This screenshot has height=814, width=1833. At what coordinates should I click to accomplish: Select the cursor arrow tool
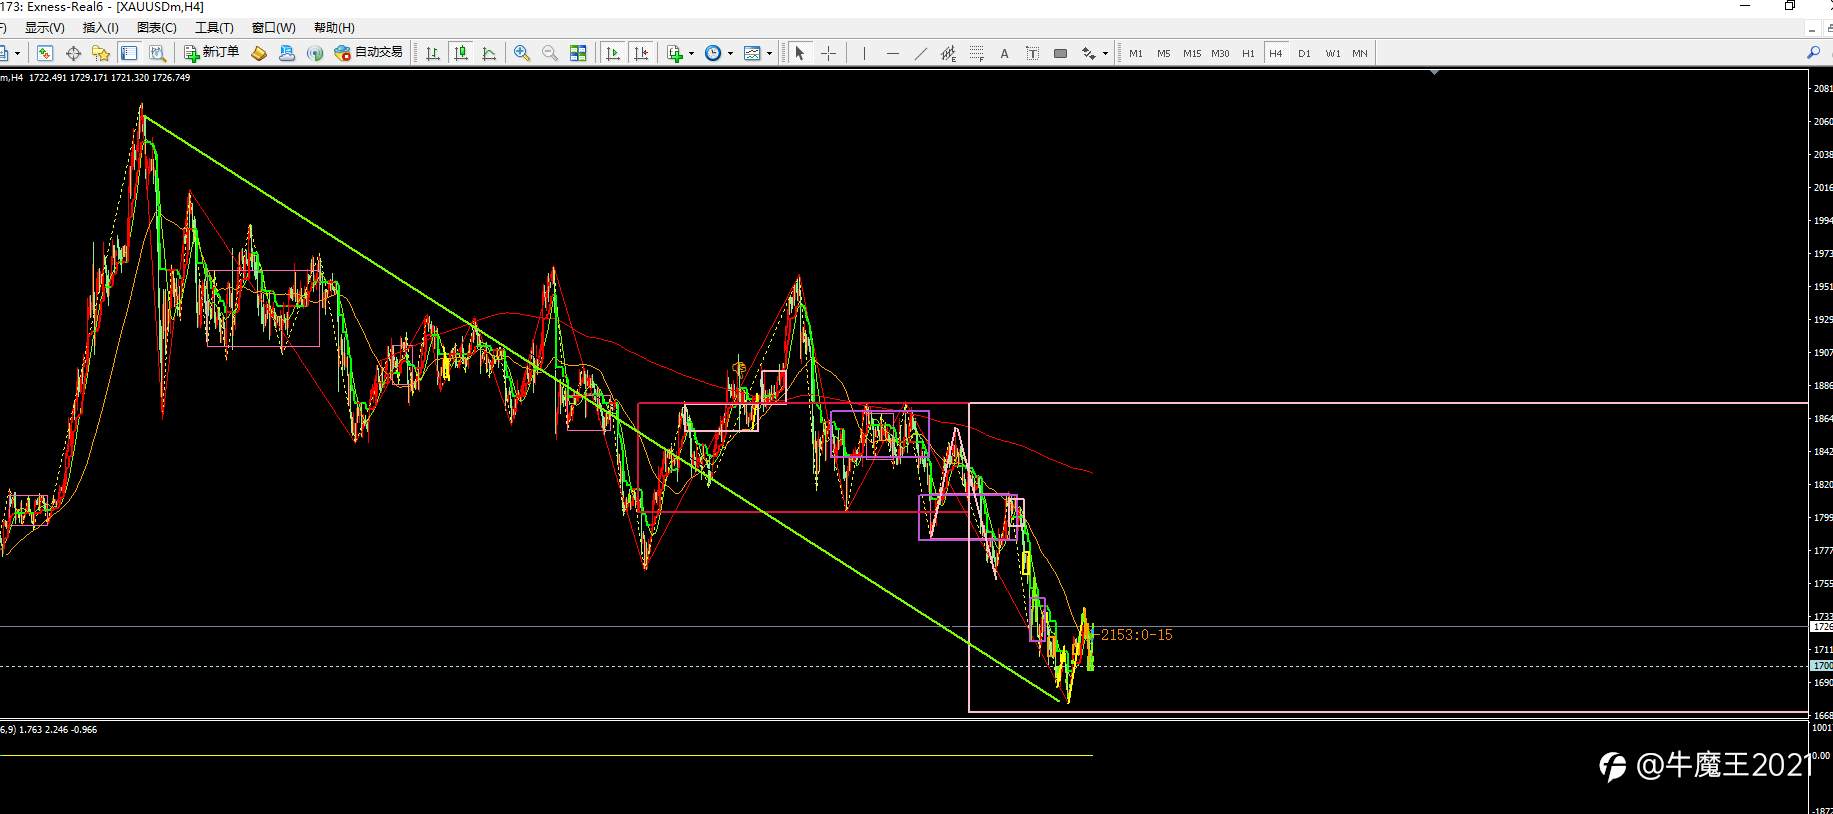tap(800, 53)
